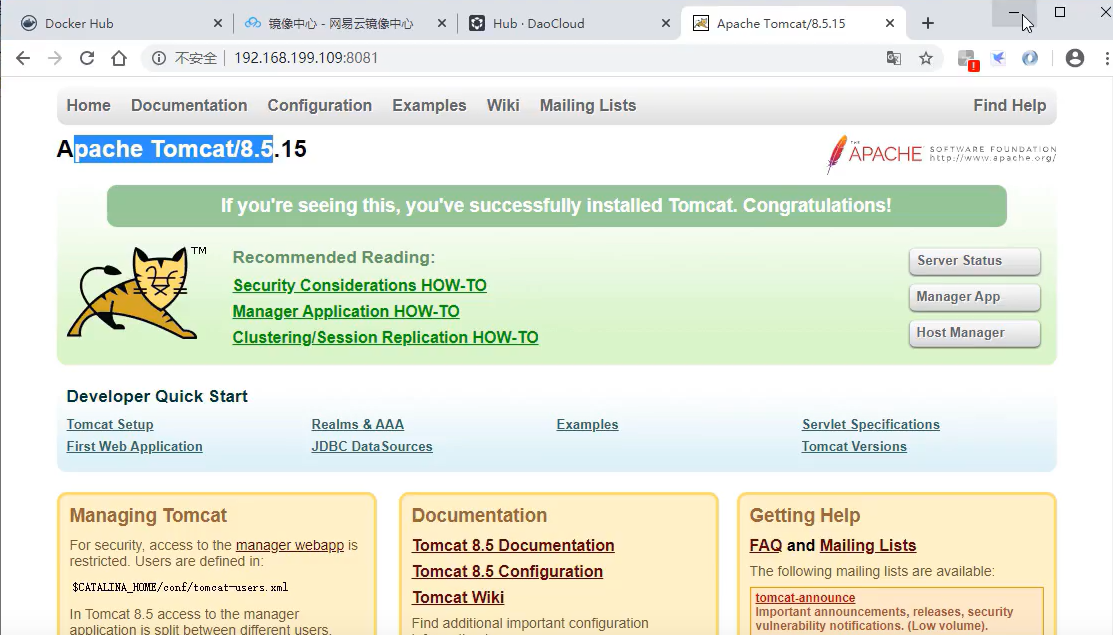Click the Manager App button
The width and height of the screenshot is (1113, 635).
coord(973,297)
